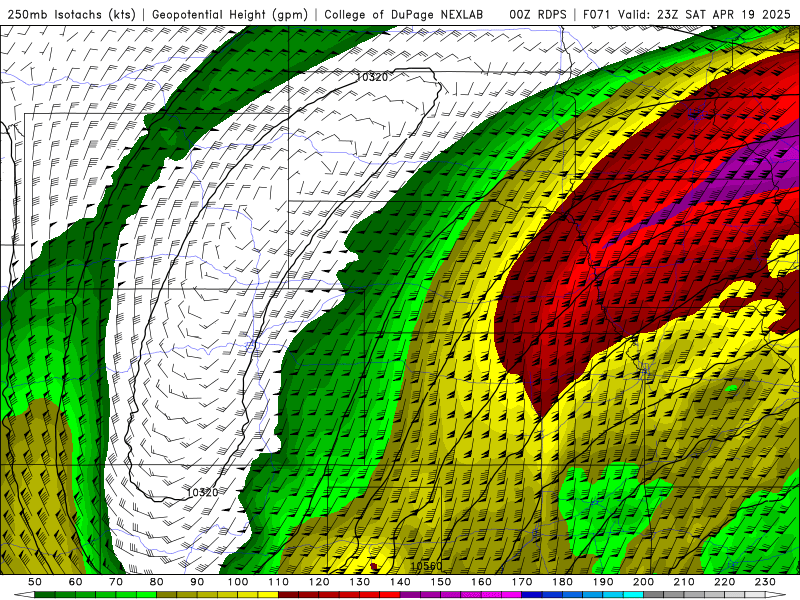
Task: Click the '50' colorbar value
Action: point(35,582)
